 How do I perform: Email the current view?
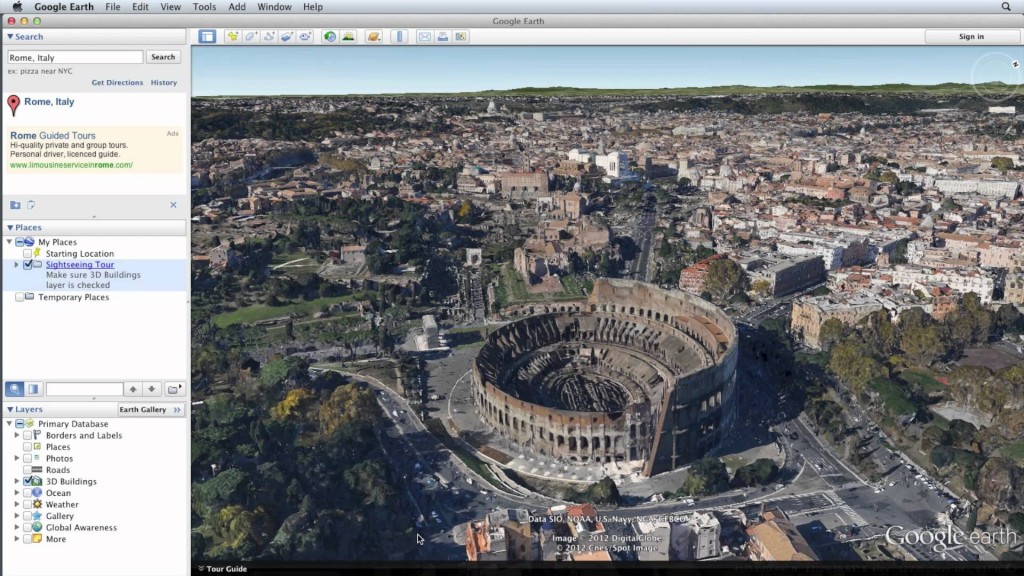(425, 36)
